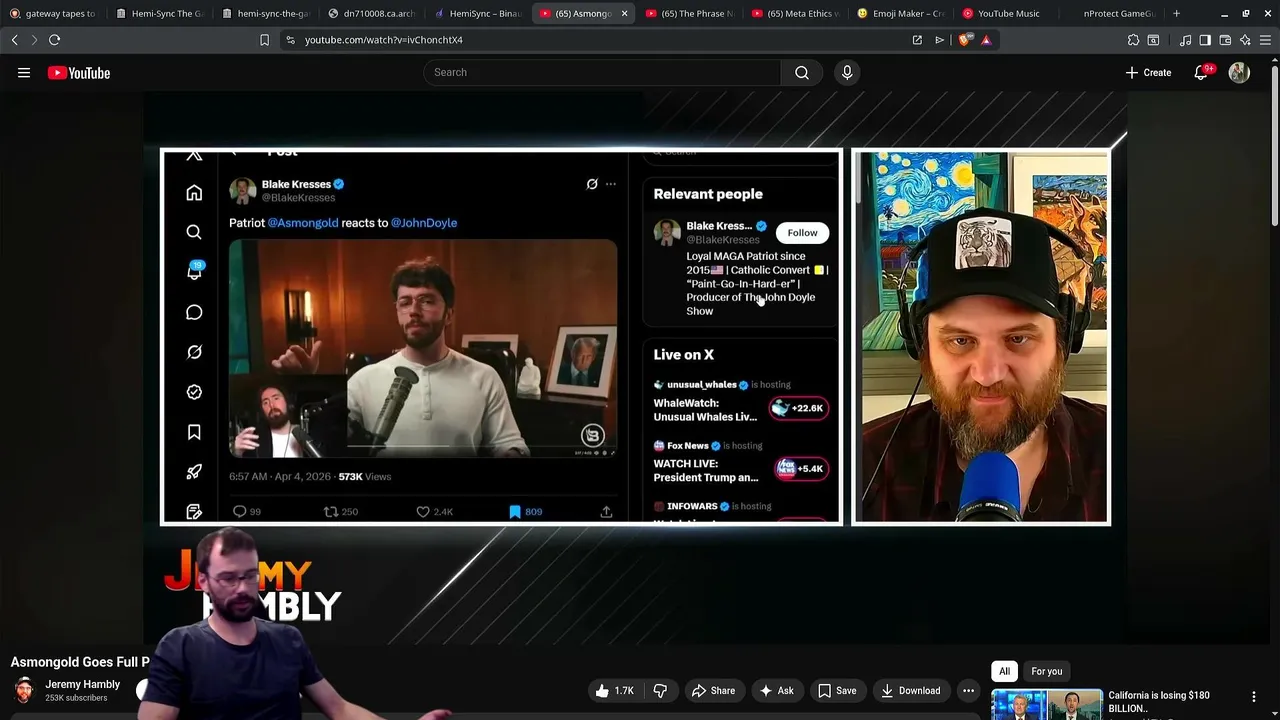The height and width of the screenshot is (720, 1280).
Task: Open more actions three-dot menu
Action: [x=968, y=690]
